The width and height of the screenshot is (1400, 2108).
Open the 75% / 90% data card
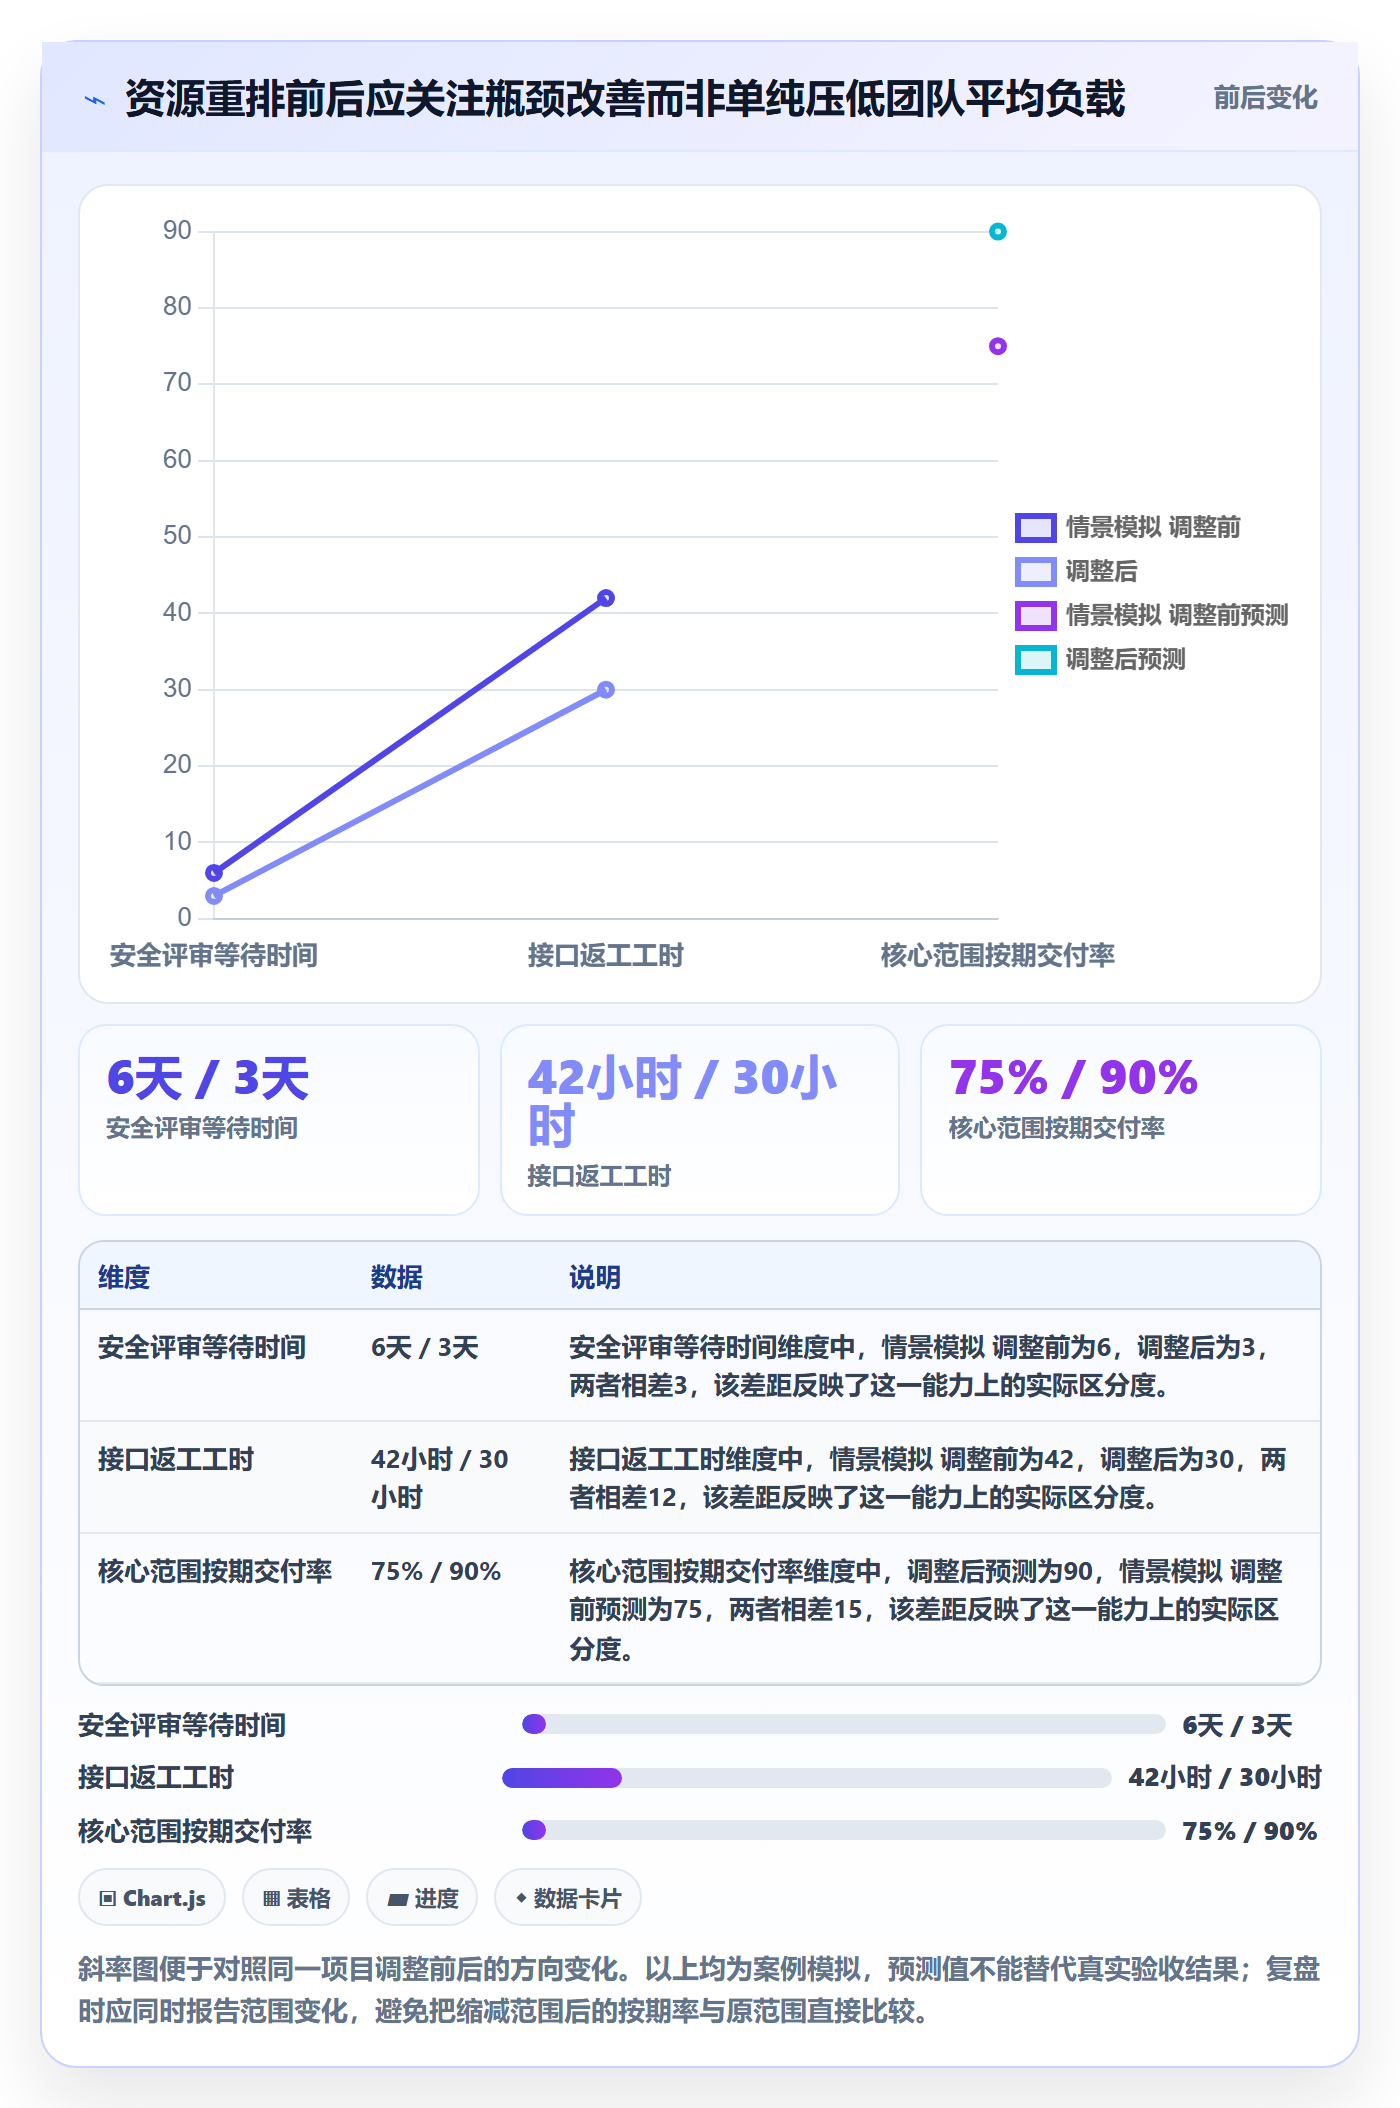[x=1121, y=1120]
